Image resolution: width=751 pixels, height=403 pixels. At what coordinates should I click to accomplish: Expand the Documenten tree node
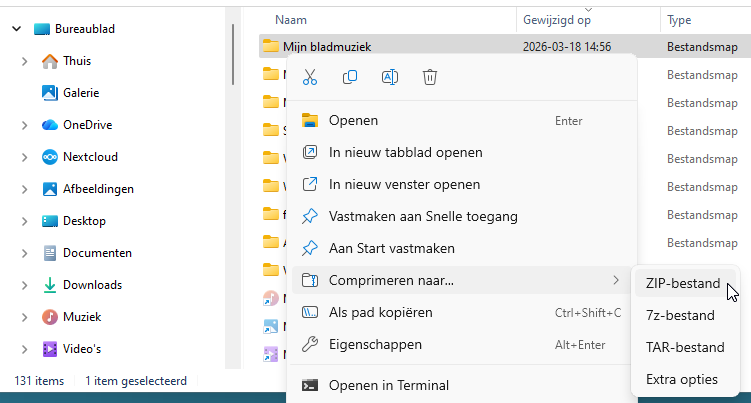[x=24, y=253]
